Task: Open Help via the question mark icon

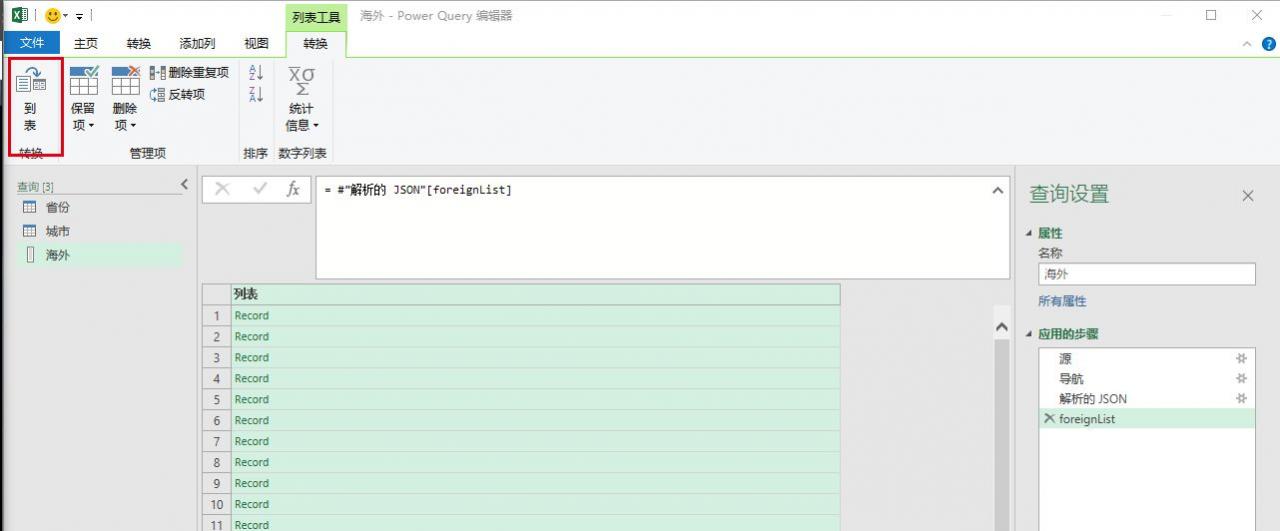Action: 1268,44
